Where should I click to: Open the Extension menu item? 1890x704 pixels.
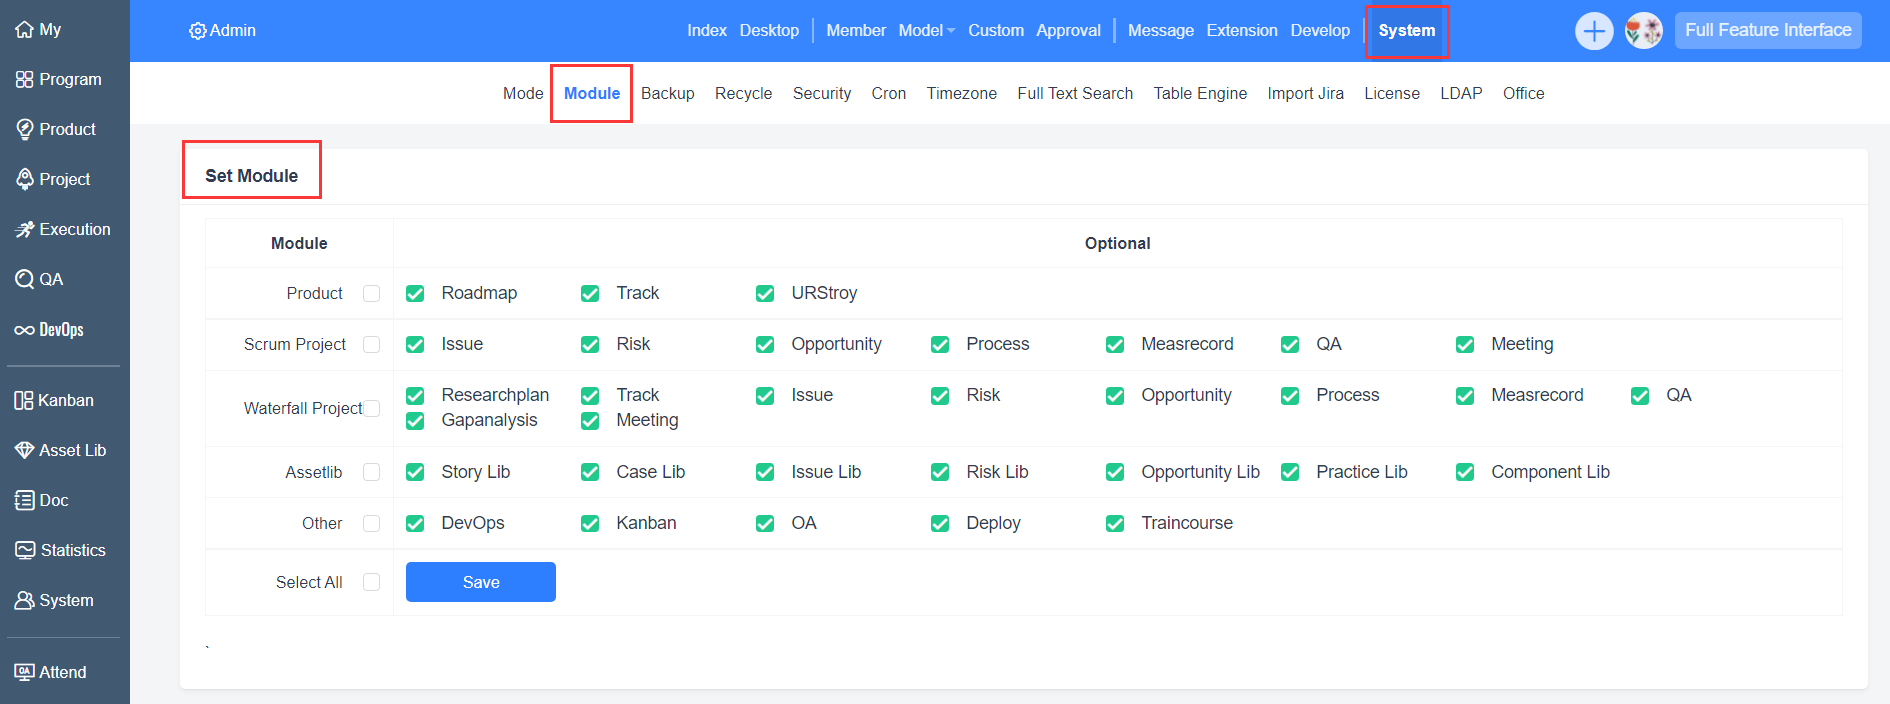point(1241,31)
